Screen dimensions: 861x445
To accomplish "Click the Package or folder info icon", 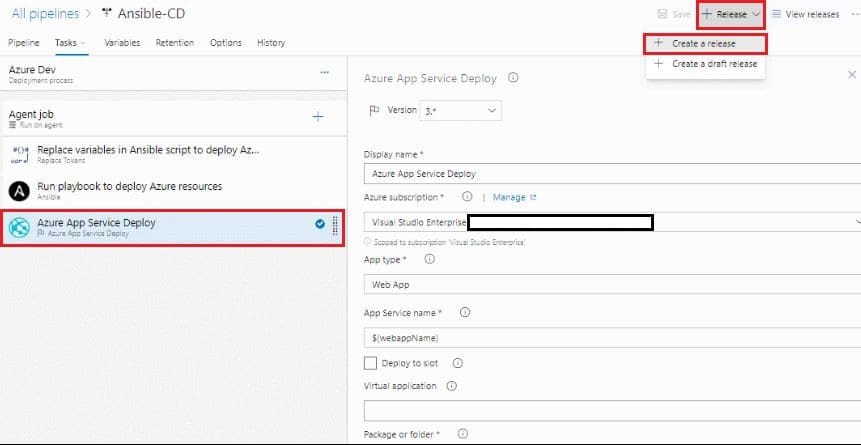I will coord(462,434).
